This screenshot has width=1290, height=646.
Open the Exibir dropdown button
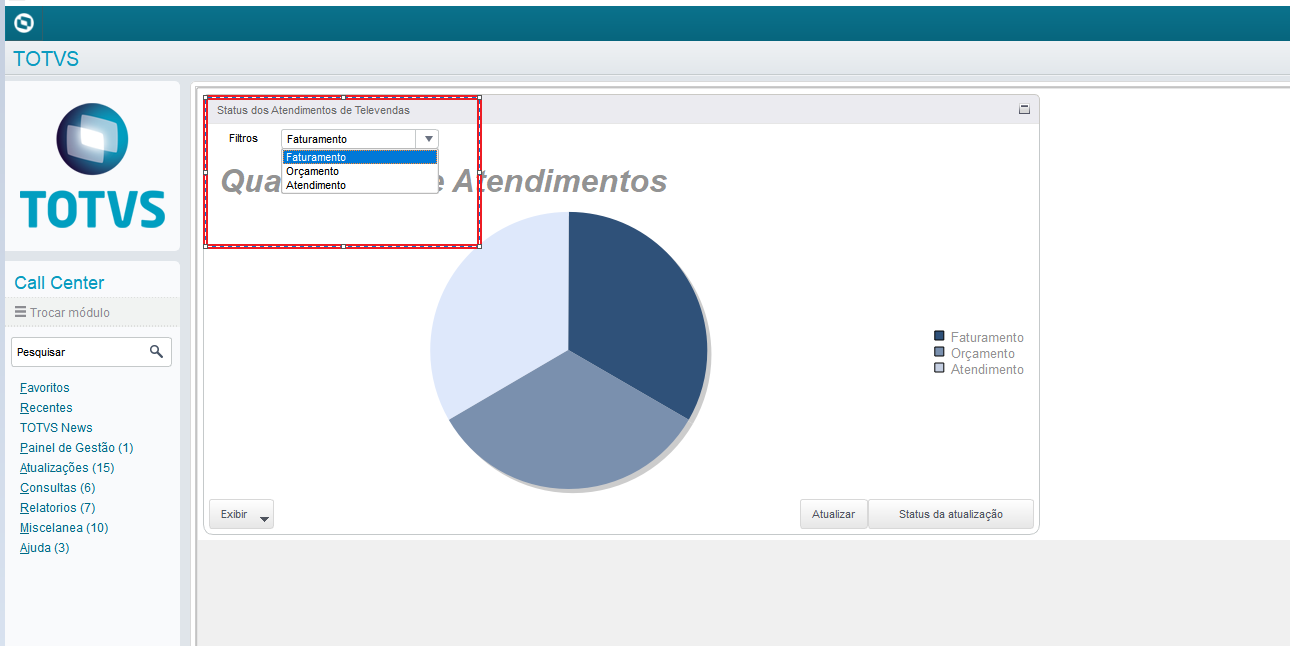coord(241,514)
